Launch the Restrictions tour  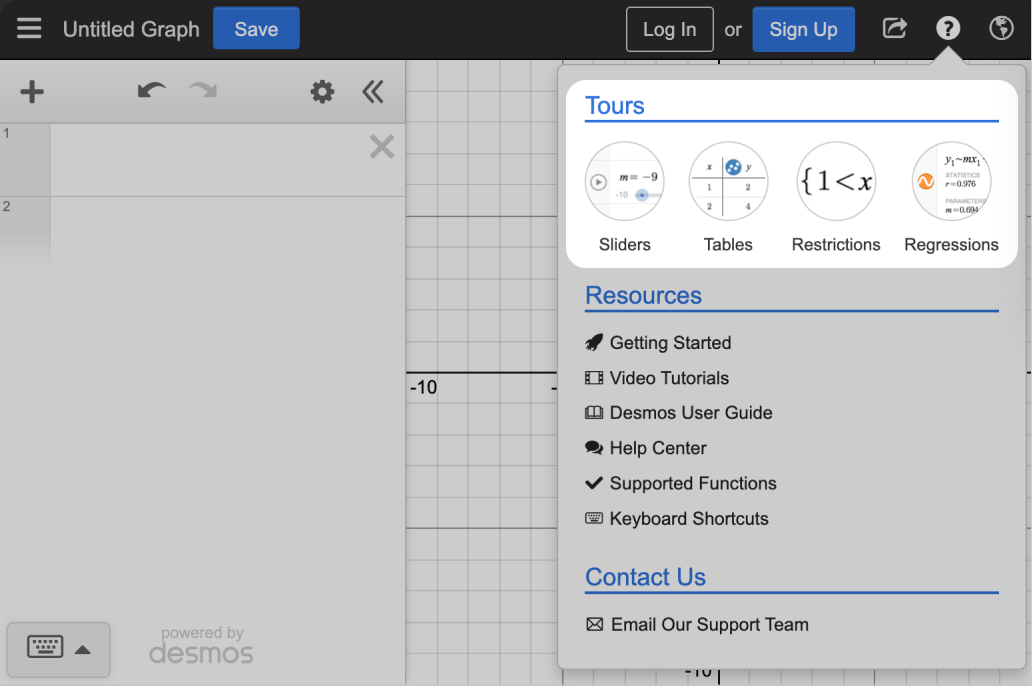836,182
